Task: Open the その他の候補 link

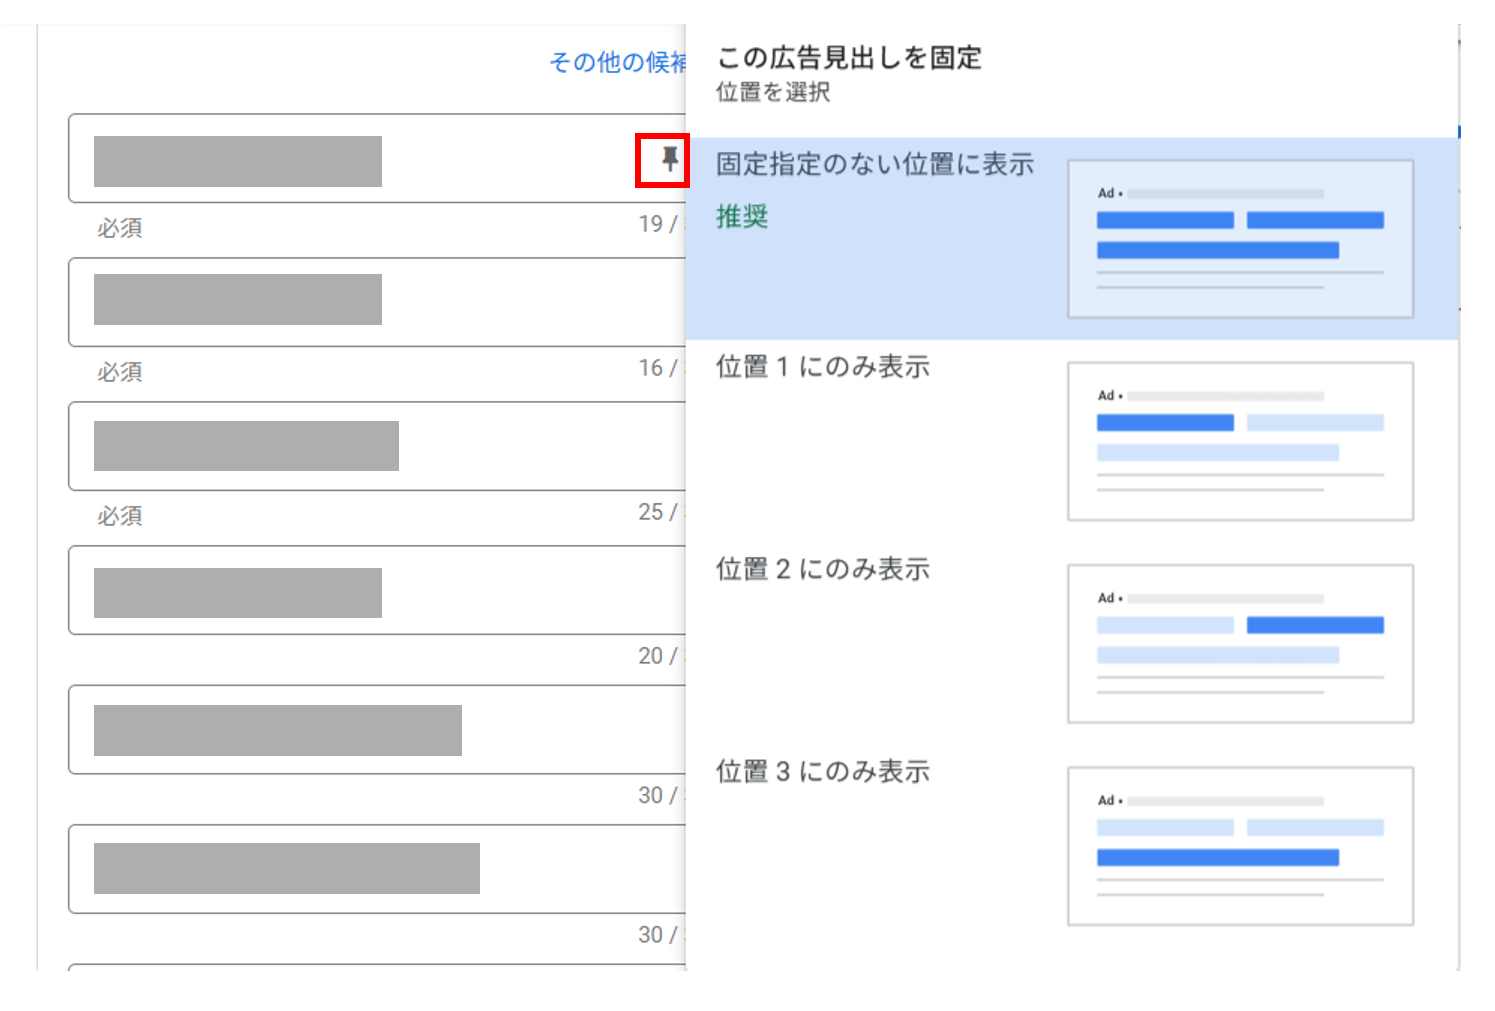Action: [617, 62]
